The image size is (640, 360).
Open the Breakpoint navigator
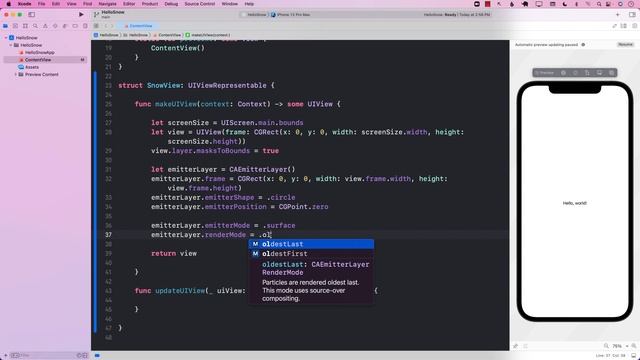tap(75, 26)
